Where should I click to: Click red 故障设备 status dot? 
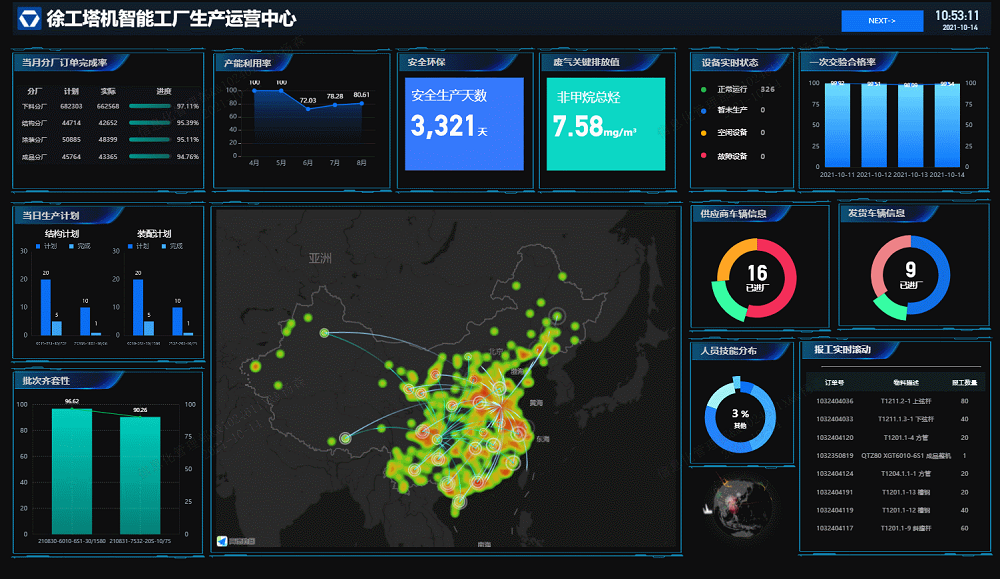pos(705,156)
